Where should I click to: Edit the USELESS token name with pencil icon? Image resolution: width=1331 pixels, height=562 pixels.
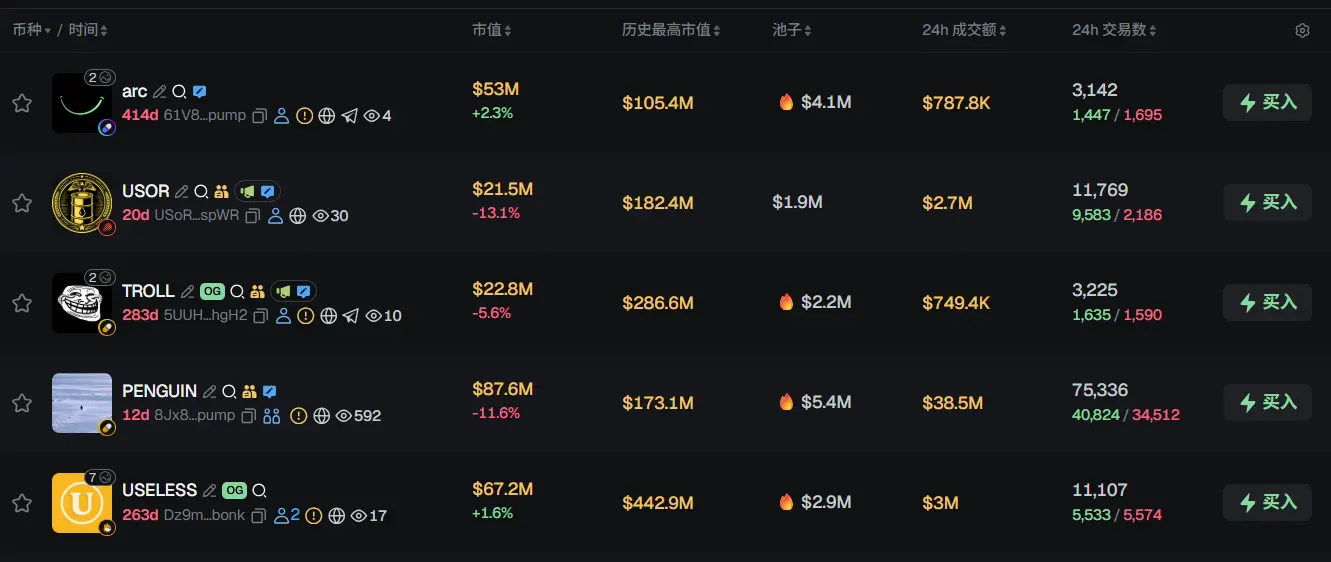[209, 491]
